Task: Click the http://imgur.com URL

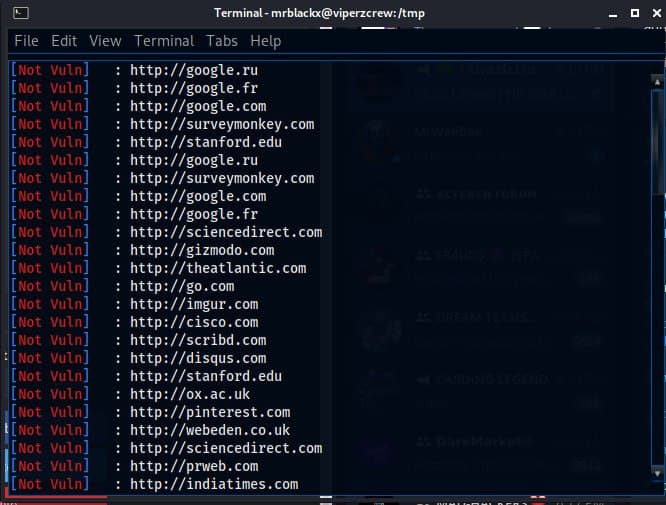Action: [x=193, y=304]
